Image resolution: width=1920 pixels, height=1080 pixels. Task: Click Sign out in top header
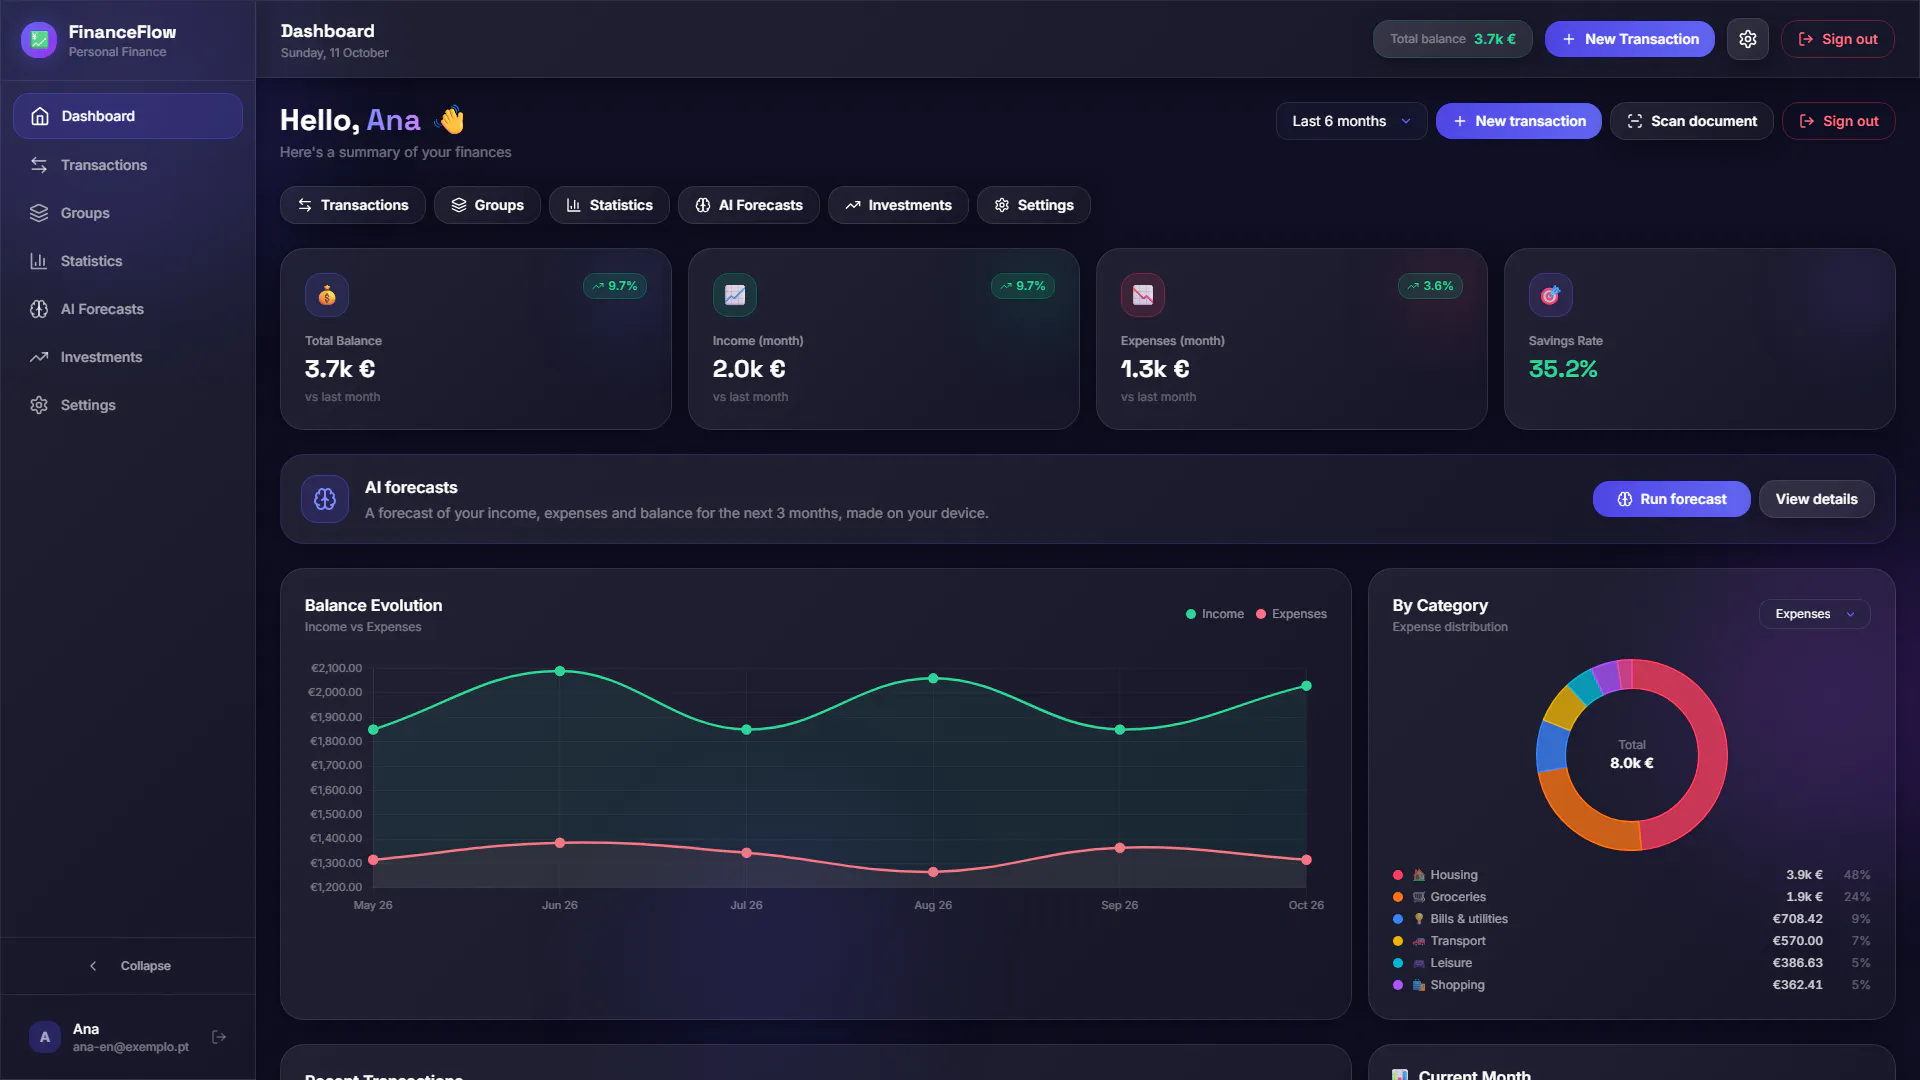pos(1837,39)
